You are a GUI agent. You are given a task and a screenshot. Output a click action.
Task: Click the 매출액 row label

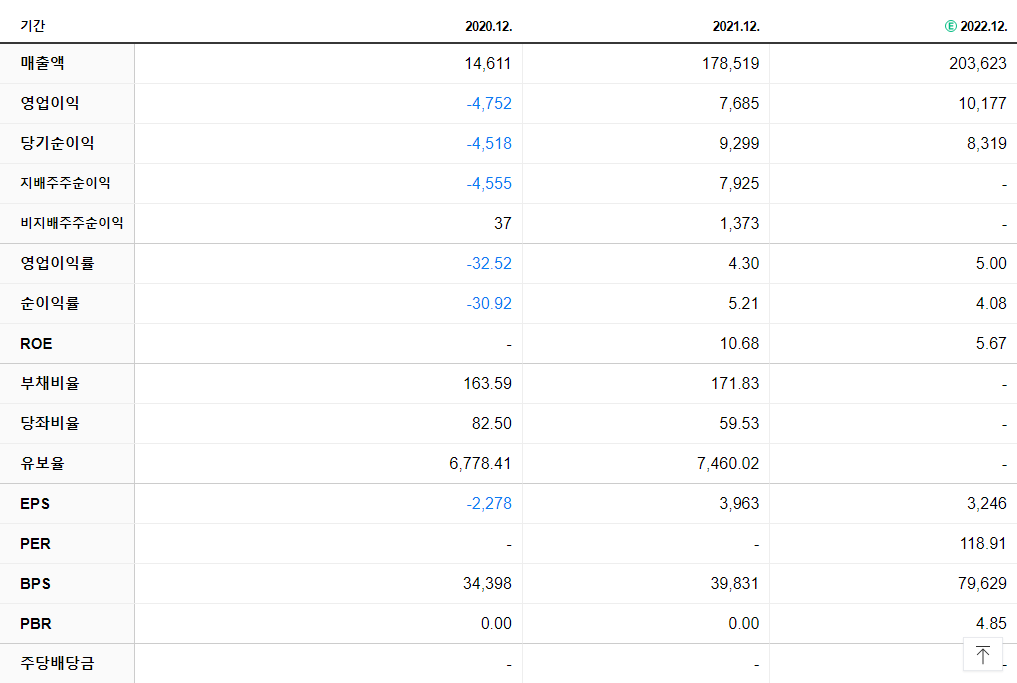point(42,63)
